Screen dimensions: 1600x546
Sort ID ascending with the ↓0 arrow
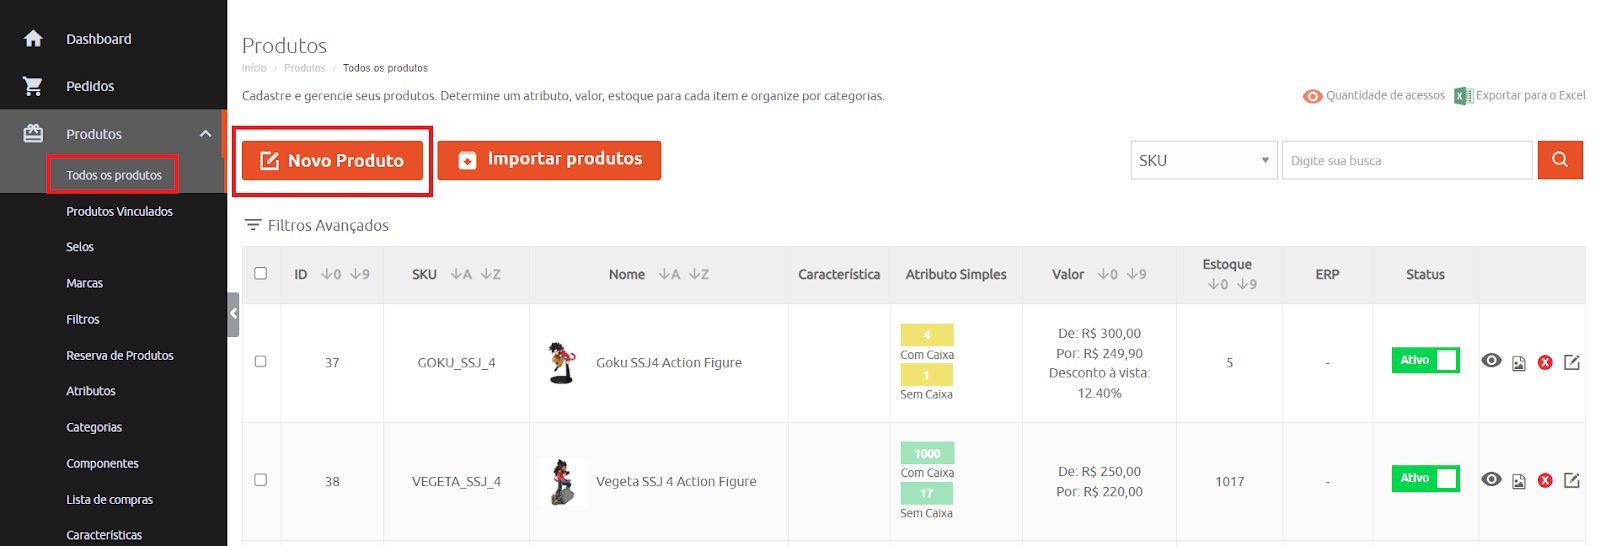[x=331, y=274]
